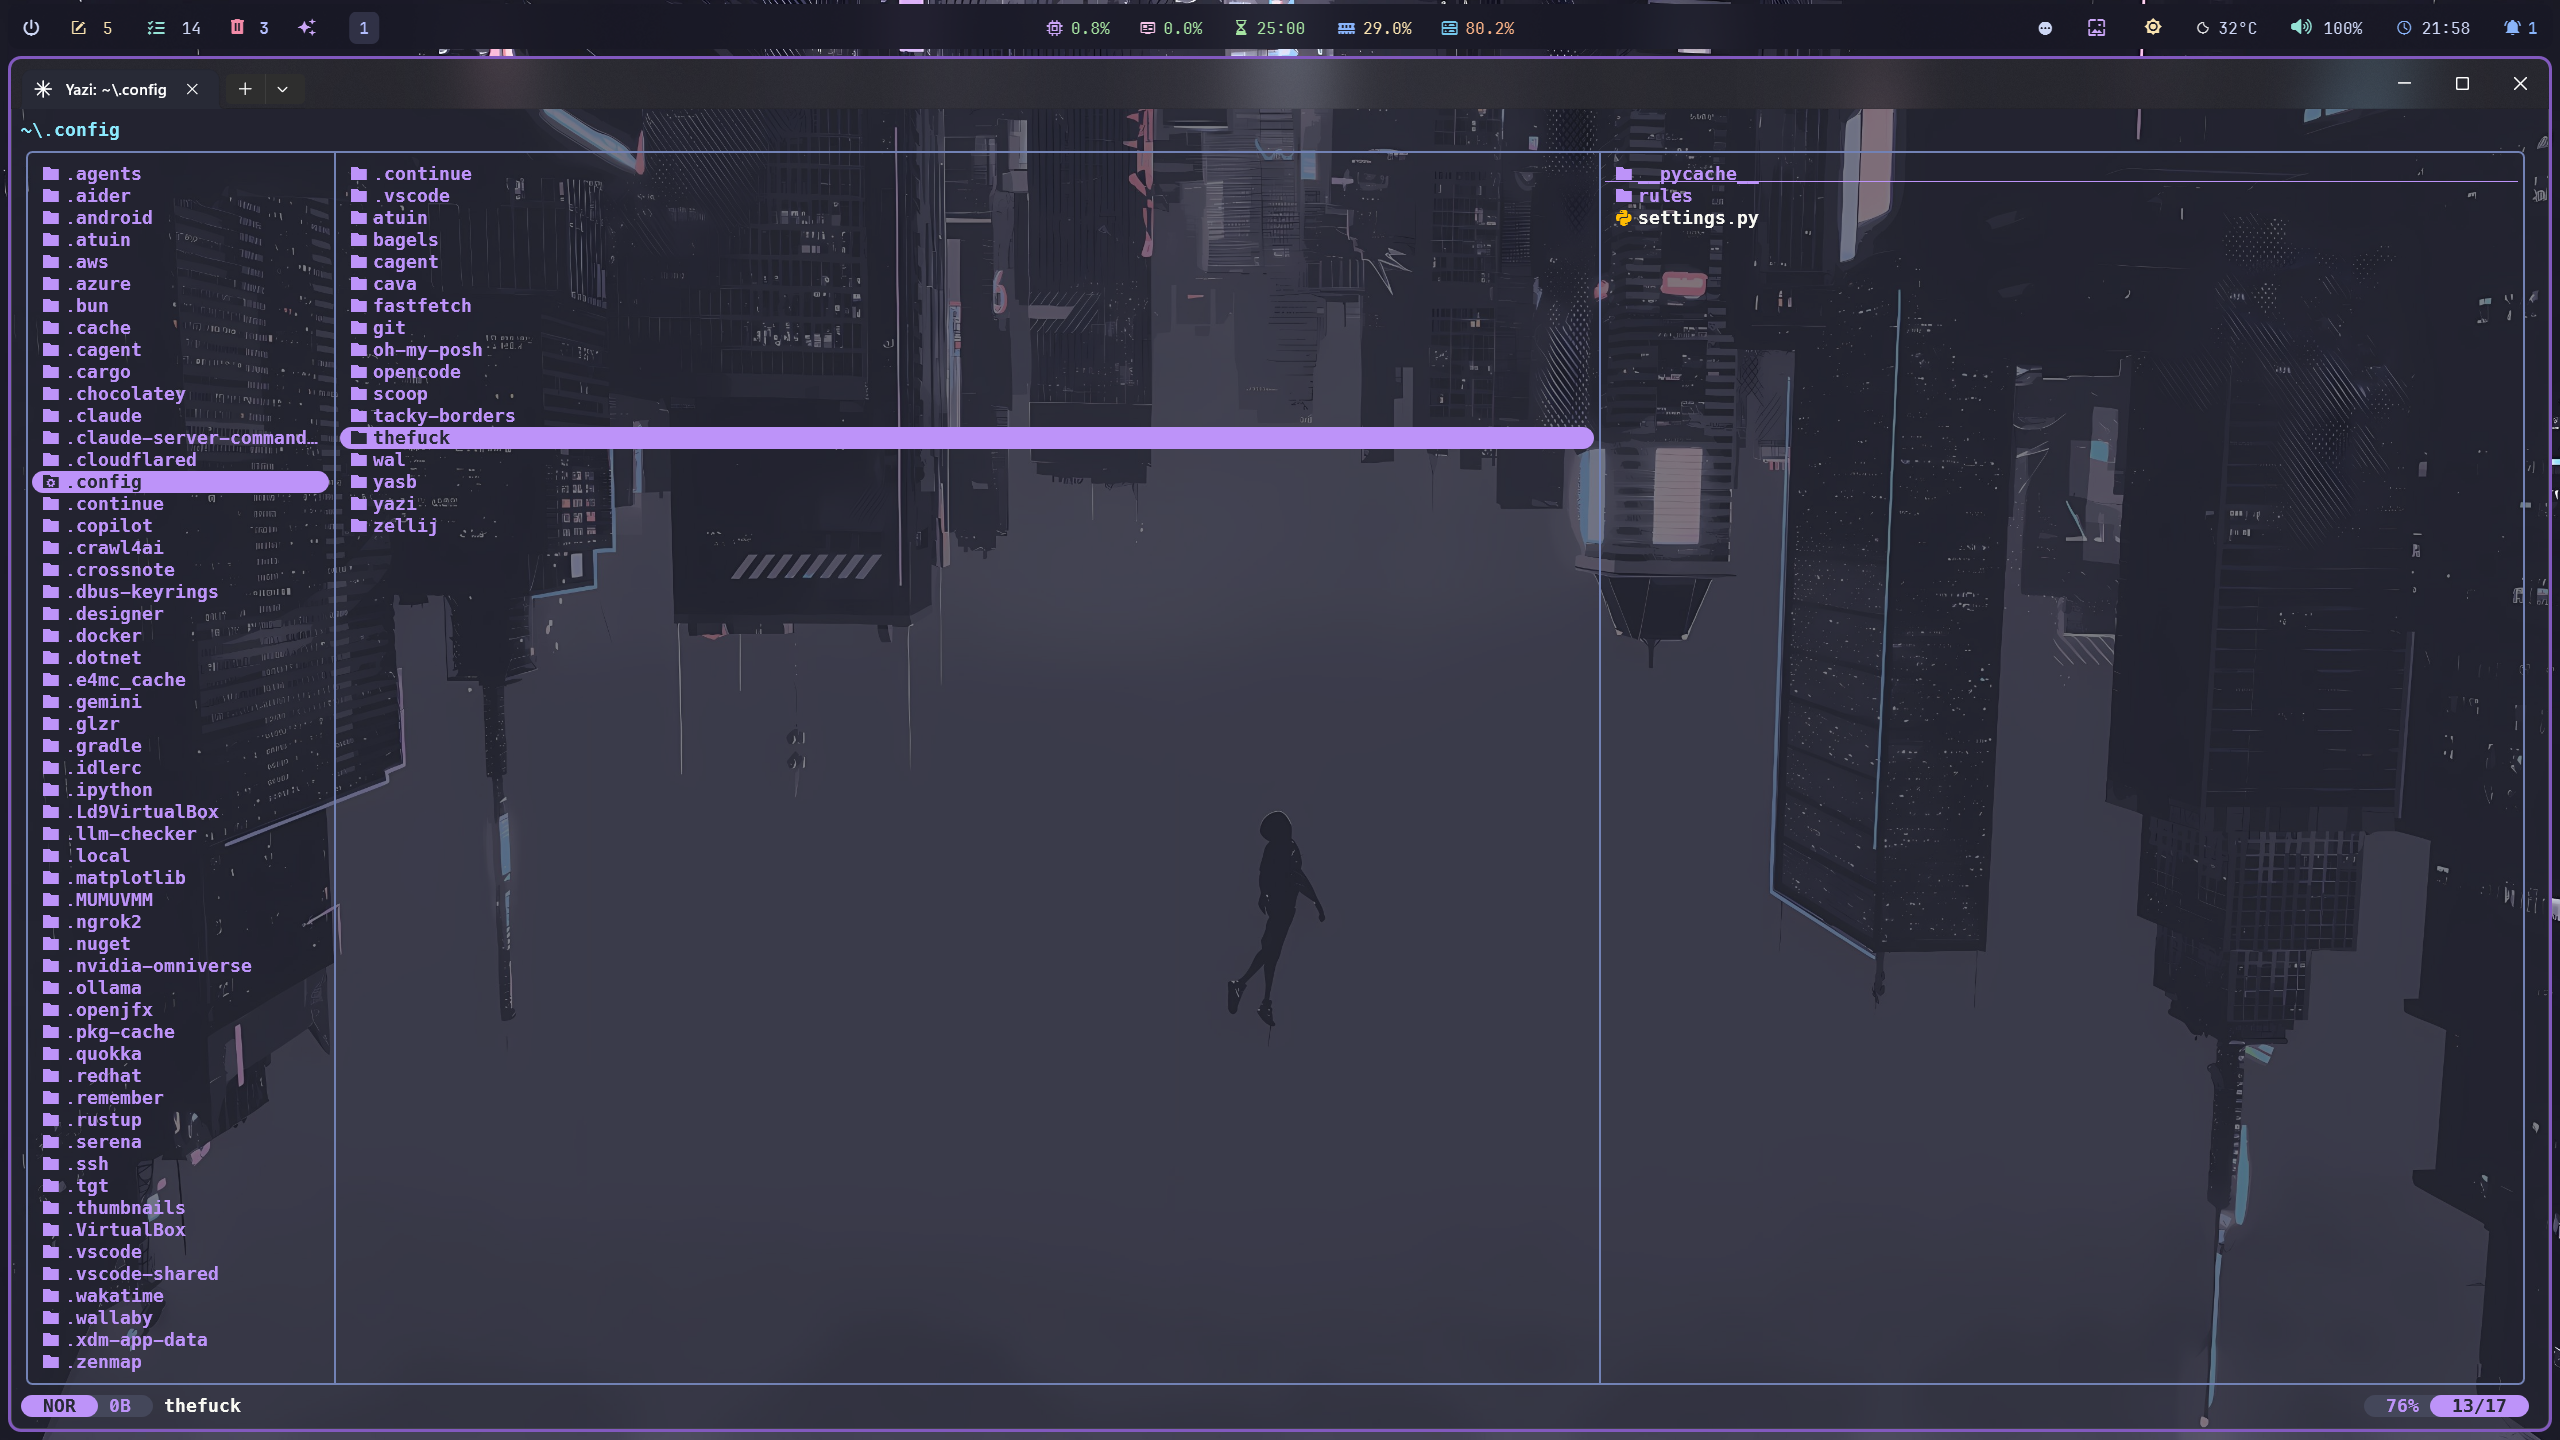Click the memory 29.0% widget

1375,28
